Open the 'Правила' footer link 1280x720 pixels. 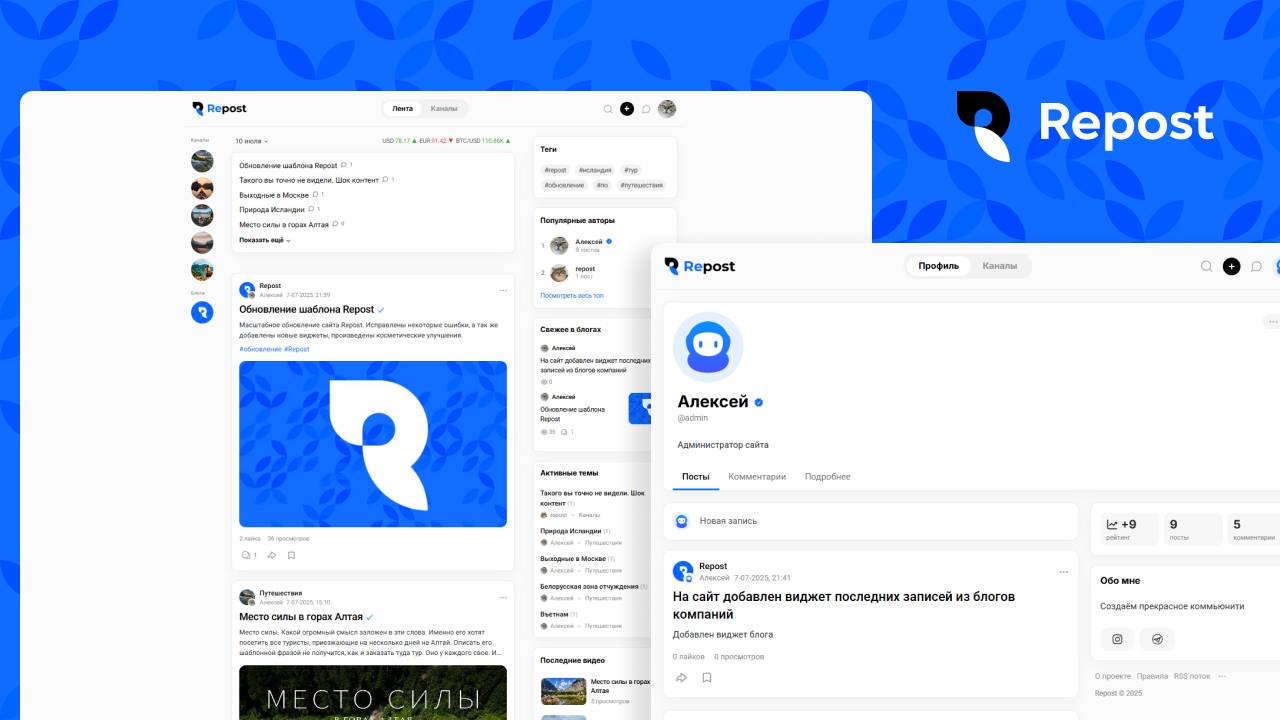(x=1152, y=676)
